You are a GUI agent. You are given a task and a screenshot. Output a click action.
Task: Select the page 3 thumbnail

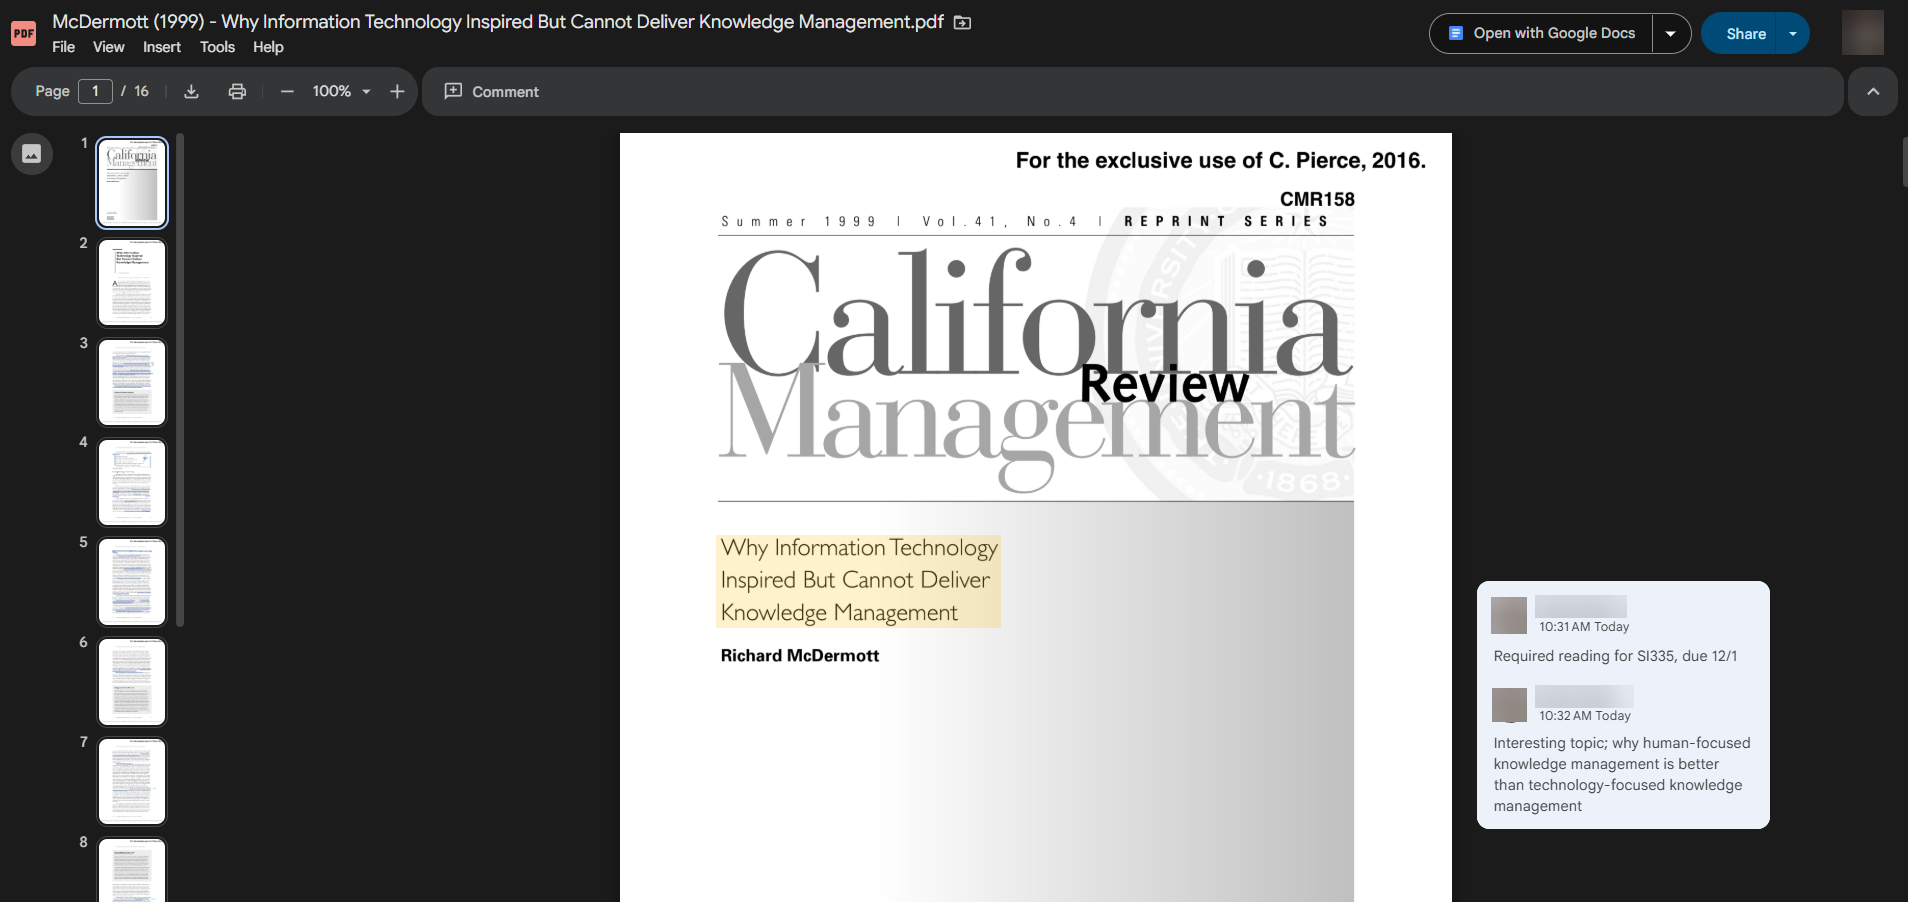132,382
